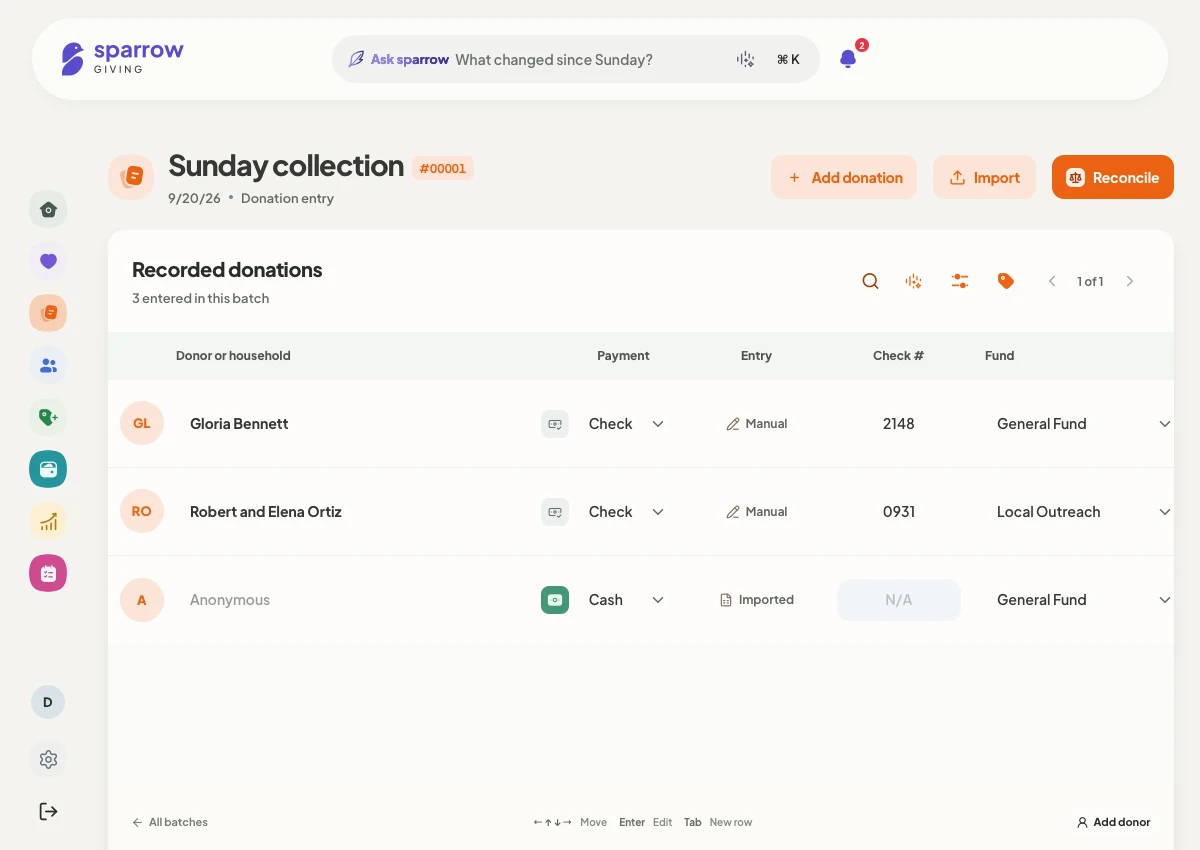Open the chart reports sidebar icon
1200x850 pixels.
pyautogui.click(x=48, y=521)
